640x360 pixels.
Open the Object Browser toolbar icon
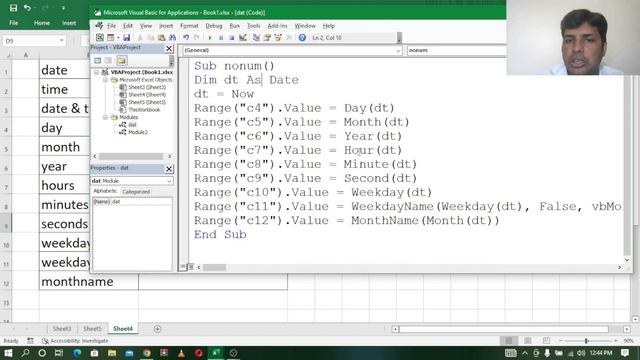coord(278,38)
